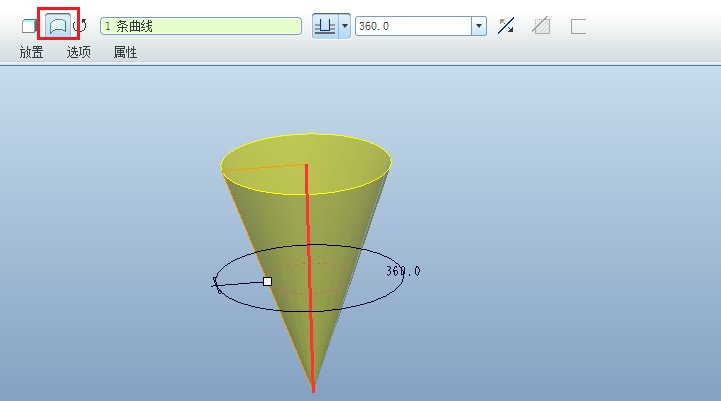Open the 选项 options tab
The height and width of the screenshot is (401, 721).
tap(79, 52)
